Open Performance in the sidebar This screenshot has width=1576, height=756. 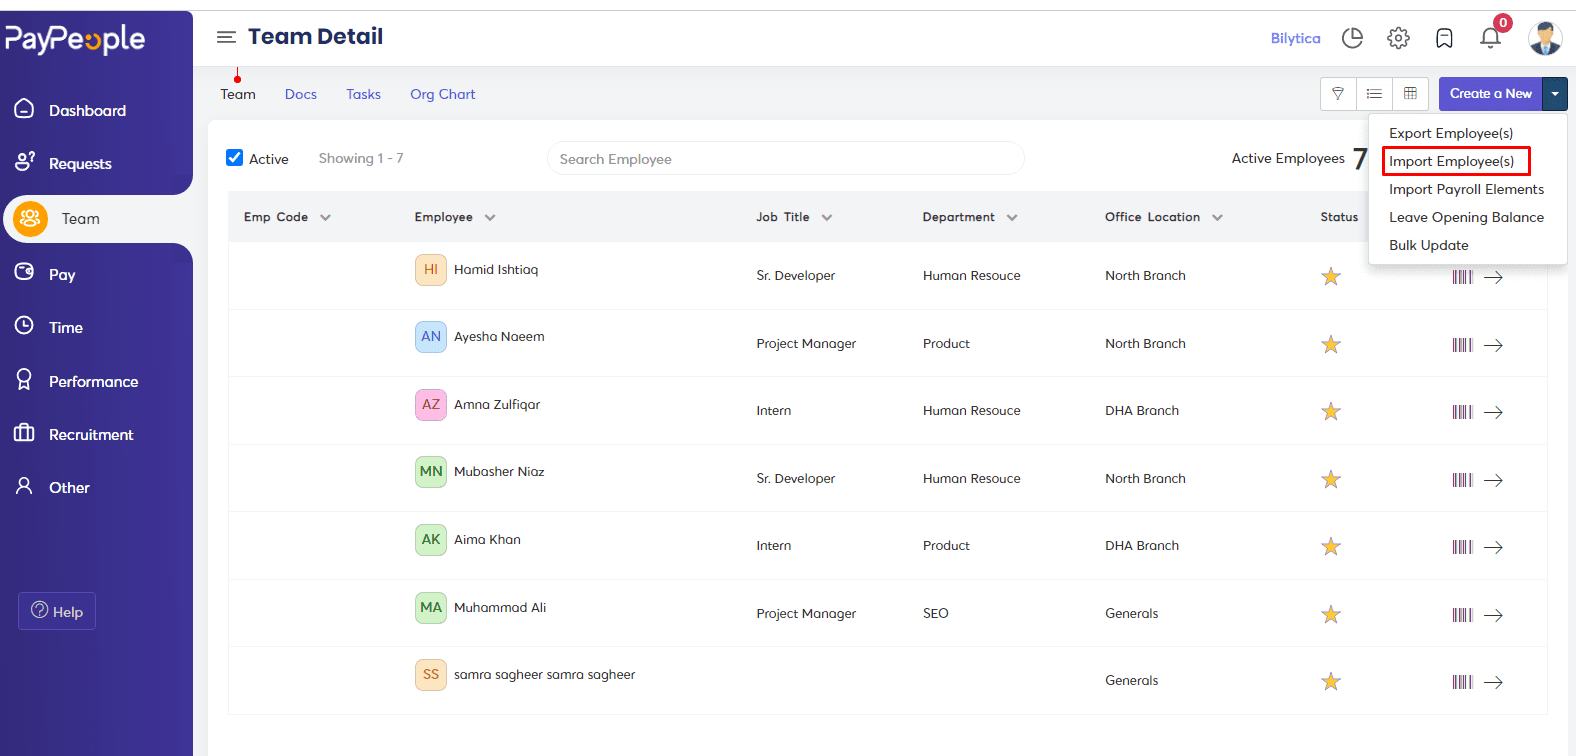[93, 381]
